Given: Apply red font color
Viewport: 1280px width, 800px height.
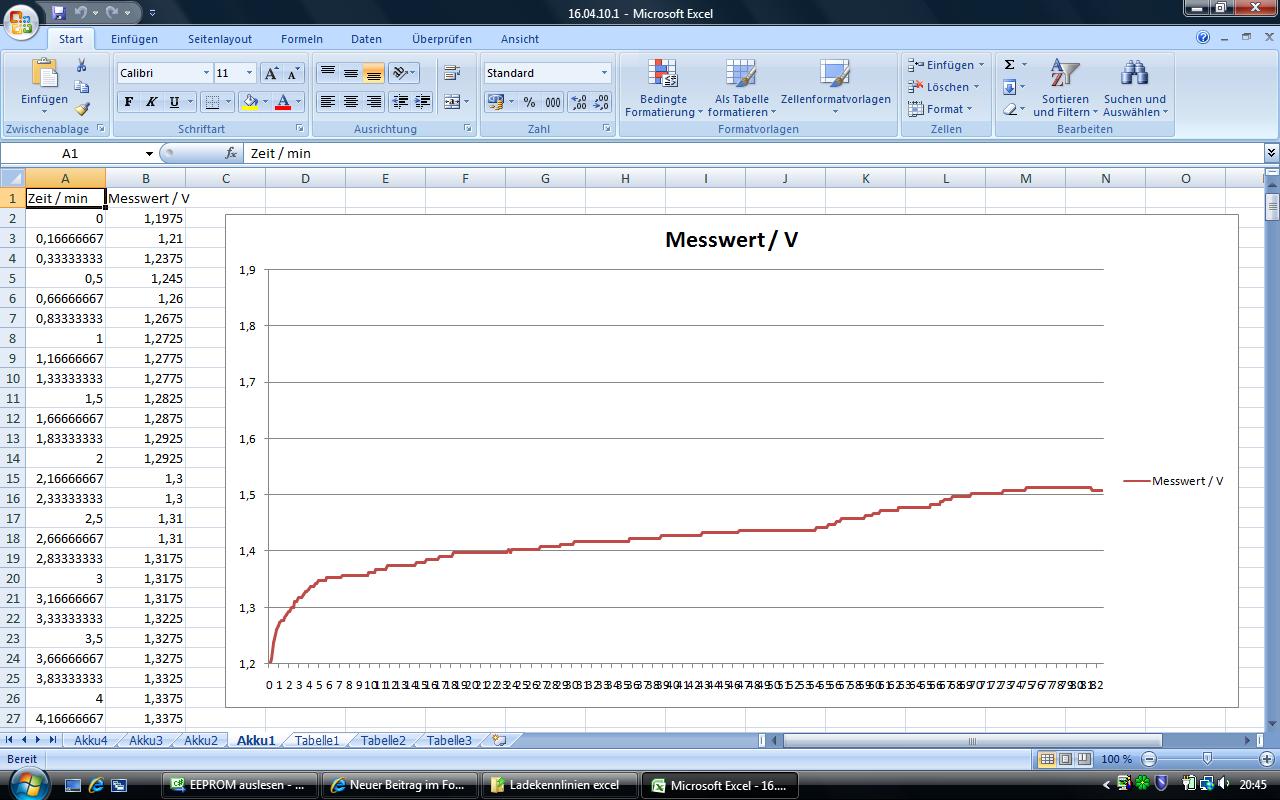Looking at the screenshot, I should pyautogui.click(x=283, y=102).
